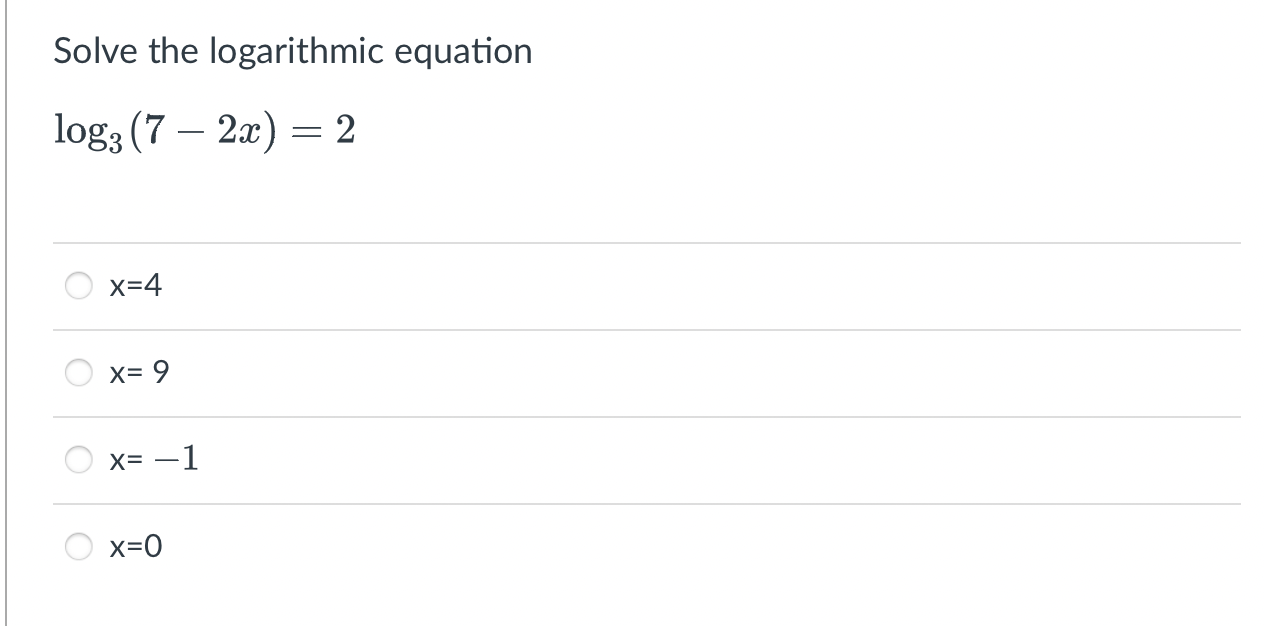The image size is (1264, 626).
Task: Choose the answer option x= −1
Action: (x=152, y=460)
